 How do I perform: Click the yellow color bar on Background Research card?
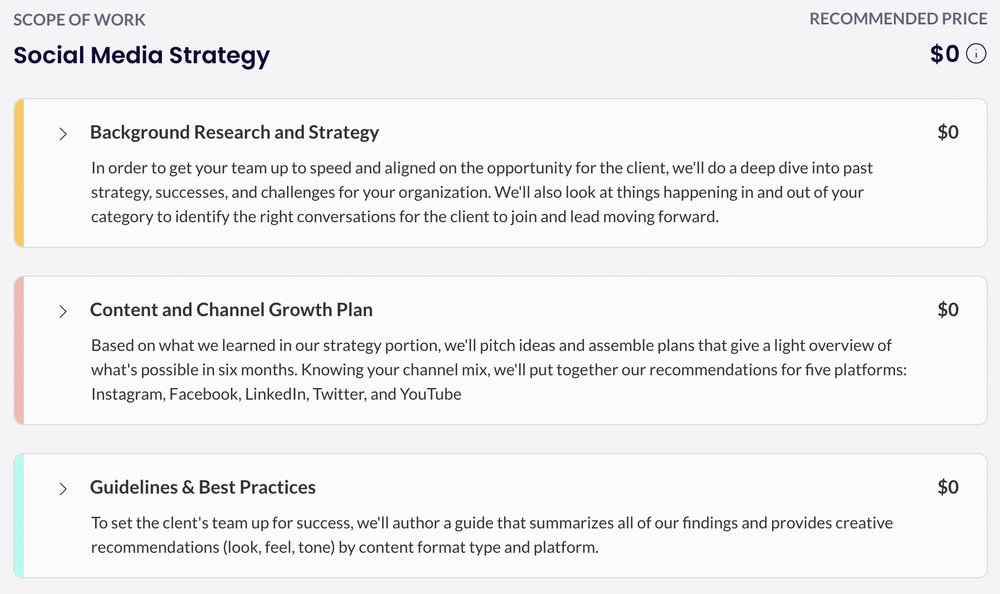tap(19, 173)
